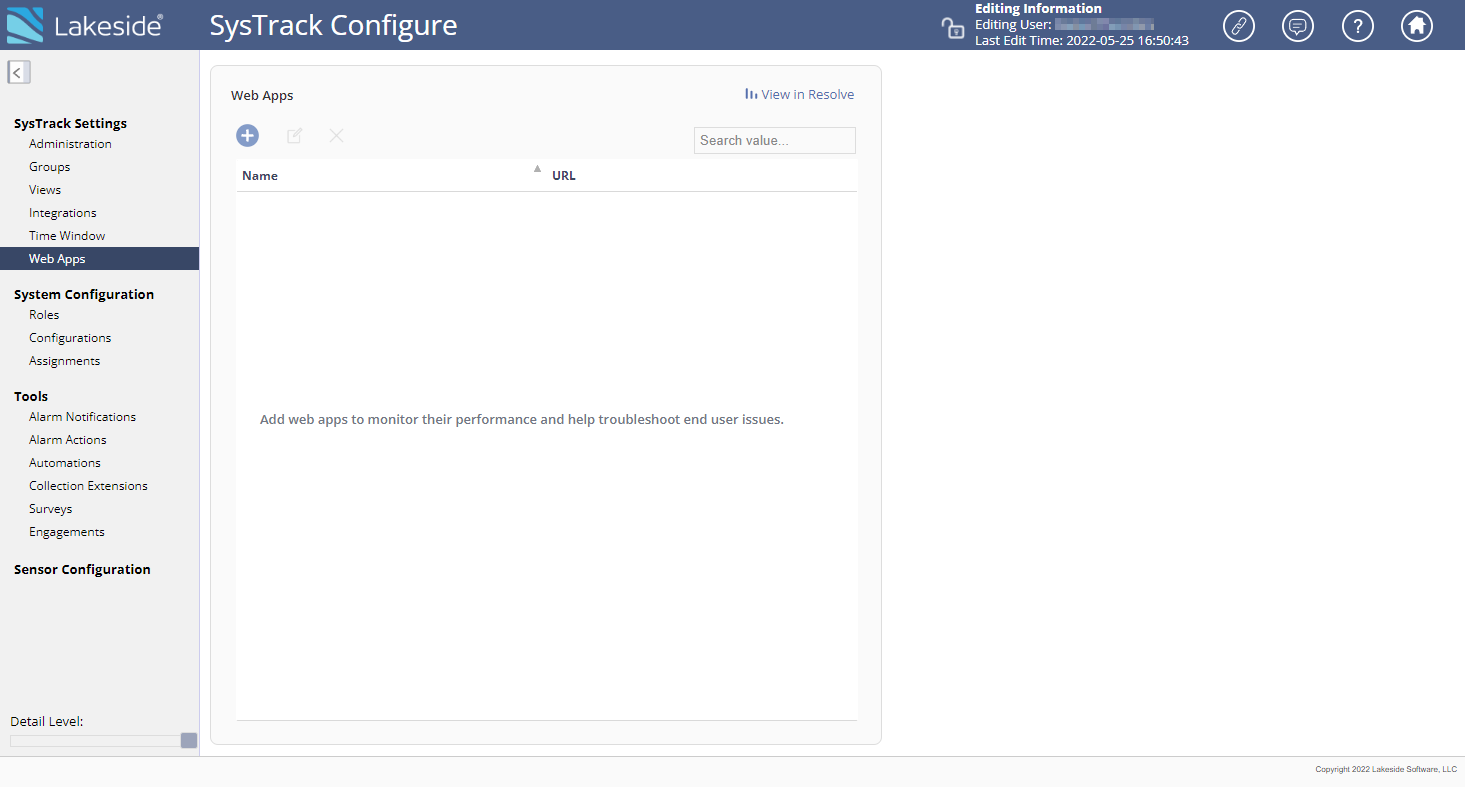Image resolution: width=1465 pixels, height=787 pixels.
Task: Open Assignments page
Action: pos(65,361)
